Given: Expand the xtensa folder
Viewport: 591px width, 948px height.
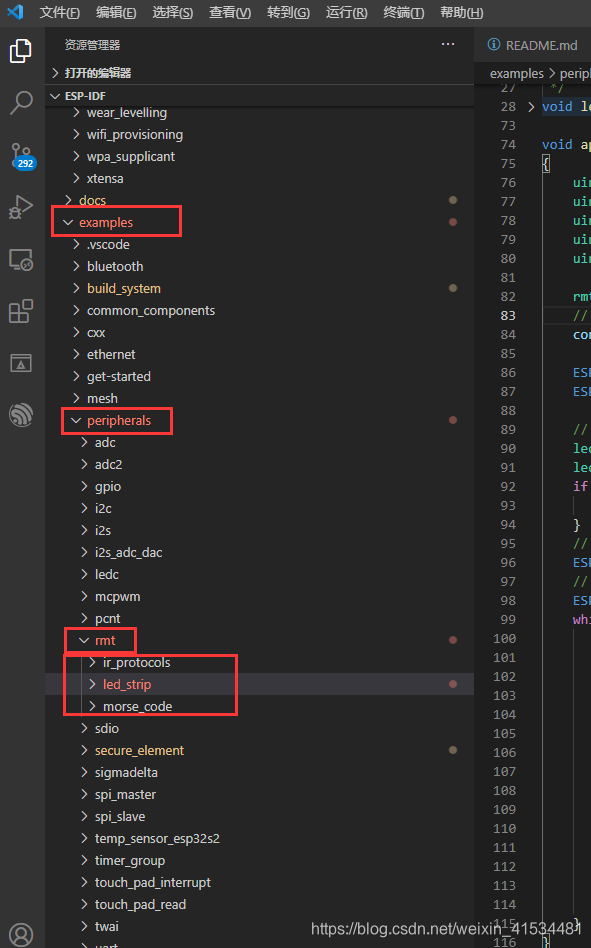Looking at the screenshot, I should click(x=260, y=178).
